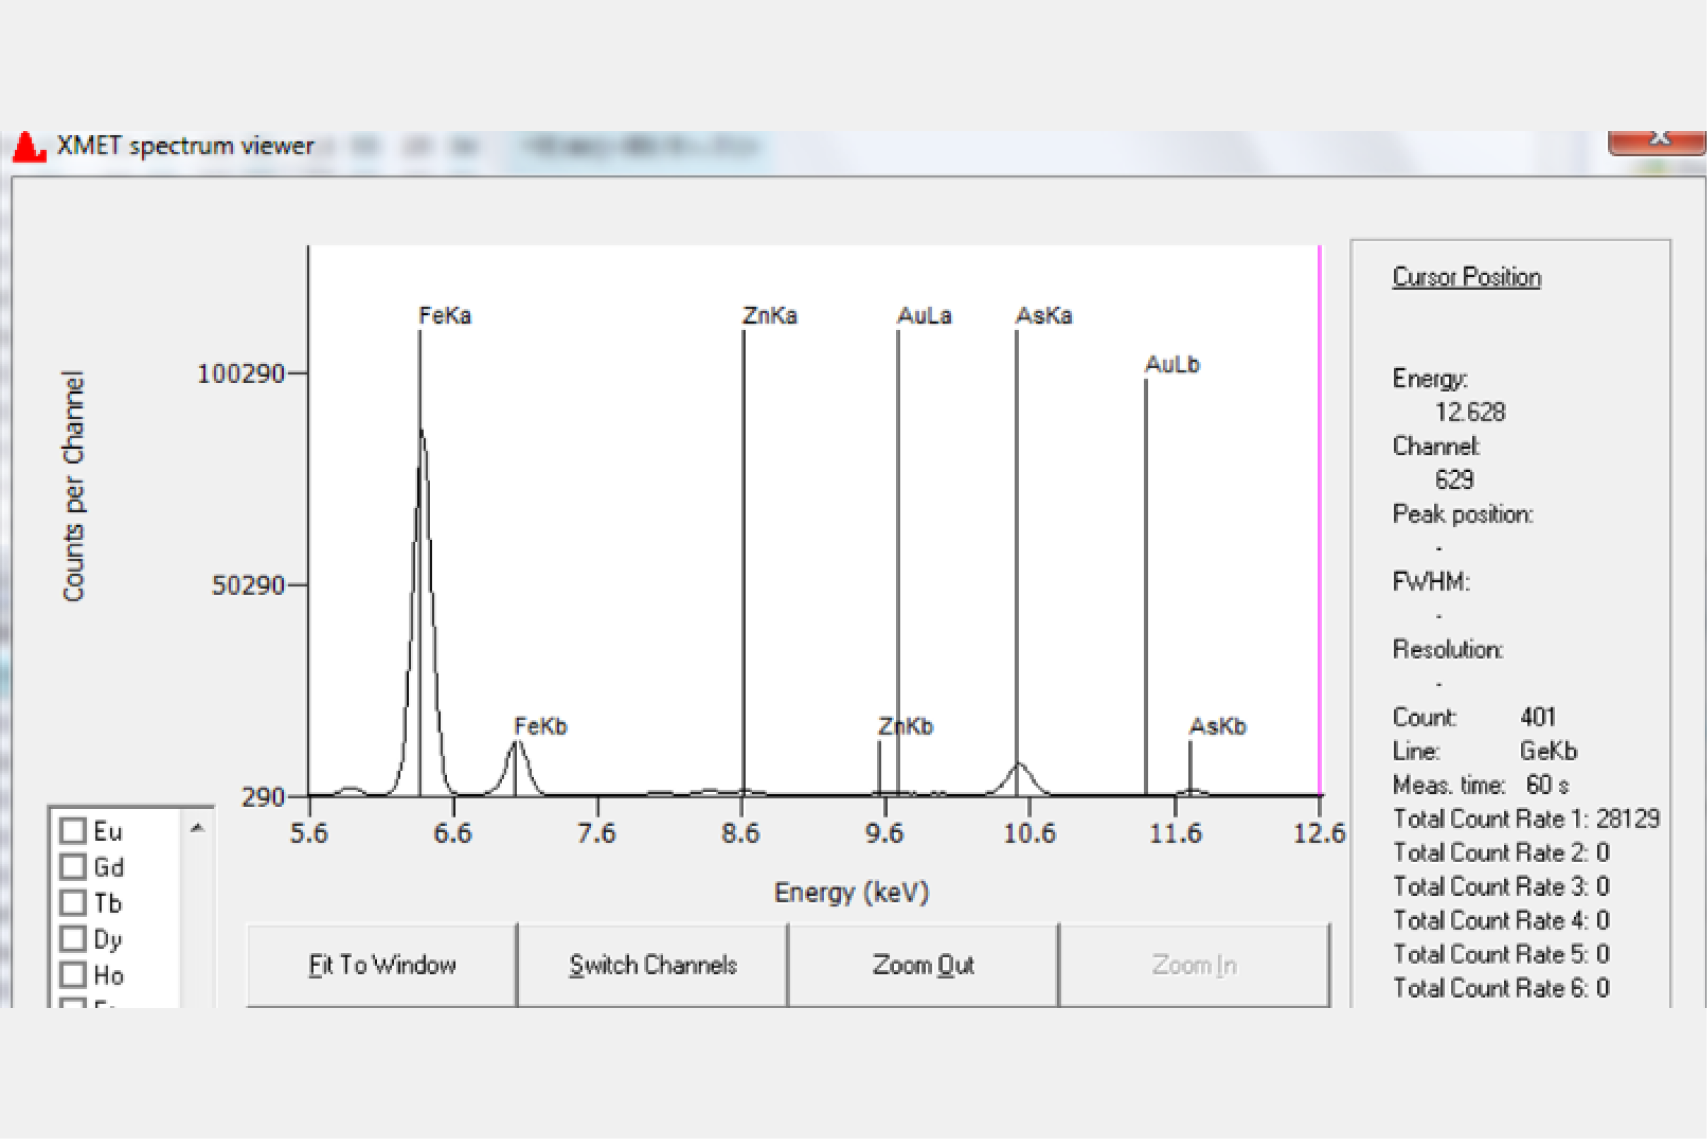Select the Ho element checkbox
The image size is (1707, 1139).
click(x=73, y=974)
